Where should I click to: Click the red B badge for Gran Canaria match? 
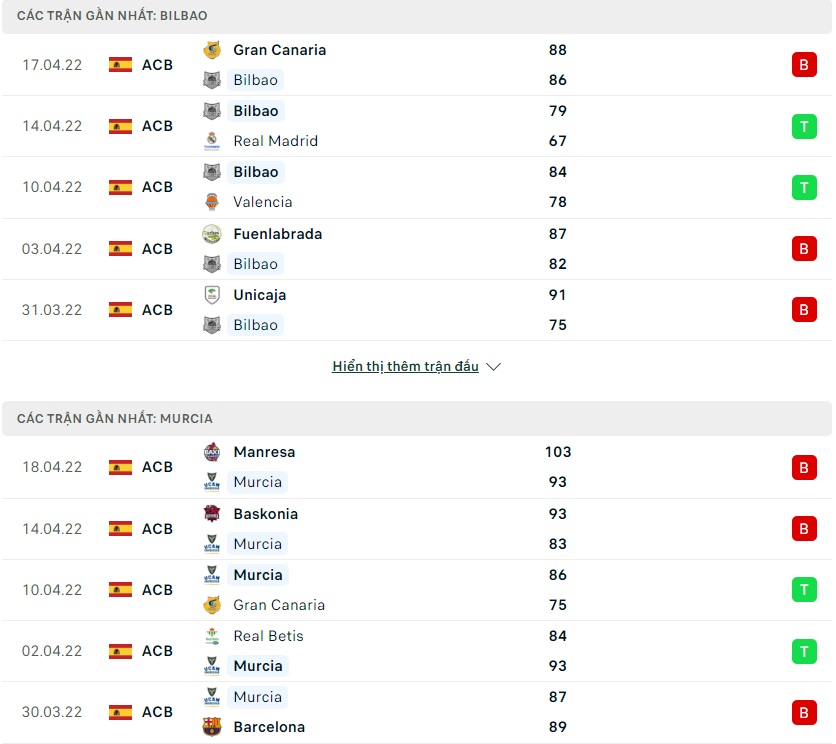[804, 65]
